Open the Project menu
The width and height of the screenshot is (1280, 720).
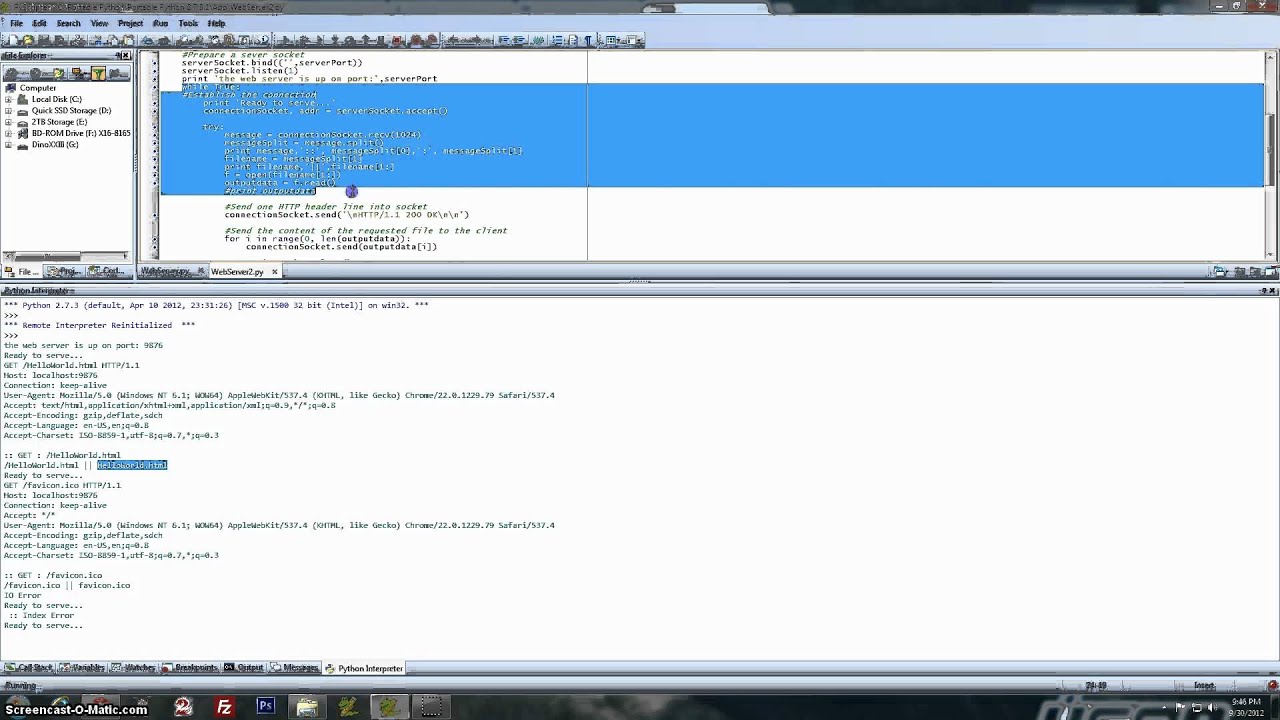130,23
